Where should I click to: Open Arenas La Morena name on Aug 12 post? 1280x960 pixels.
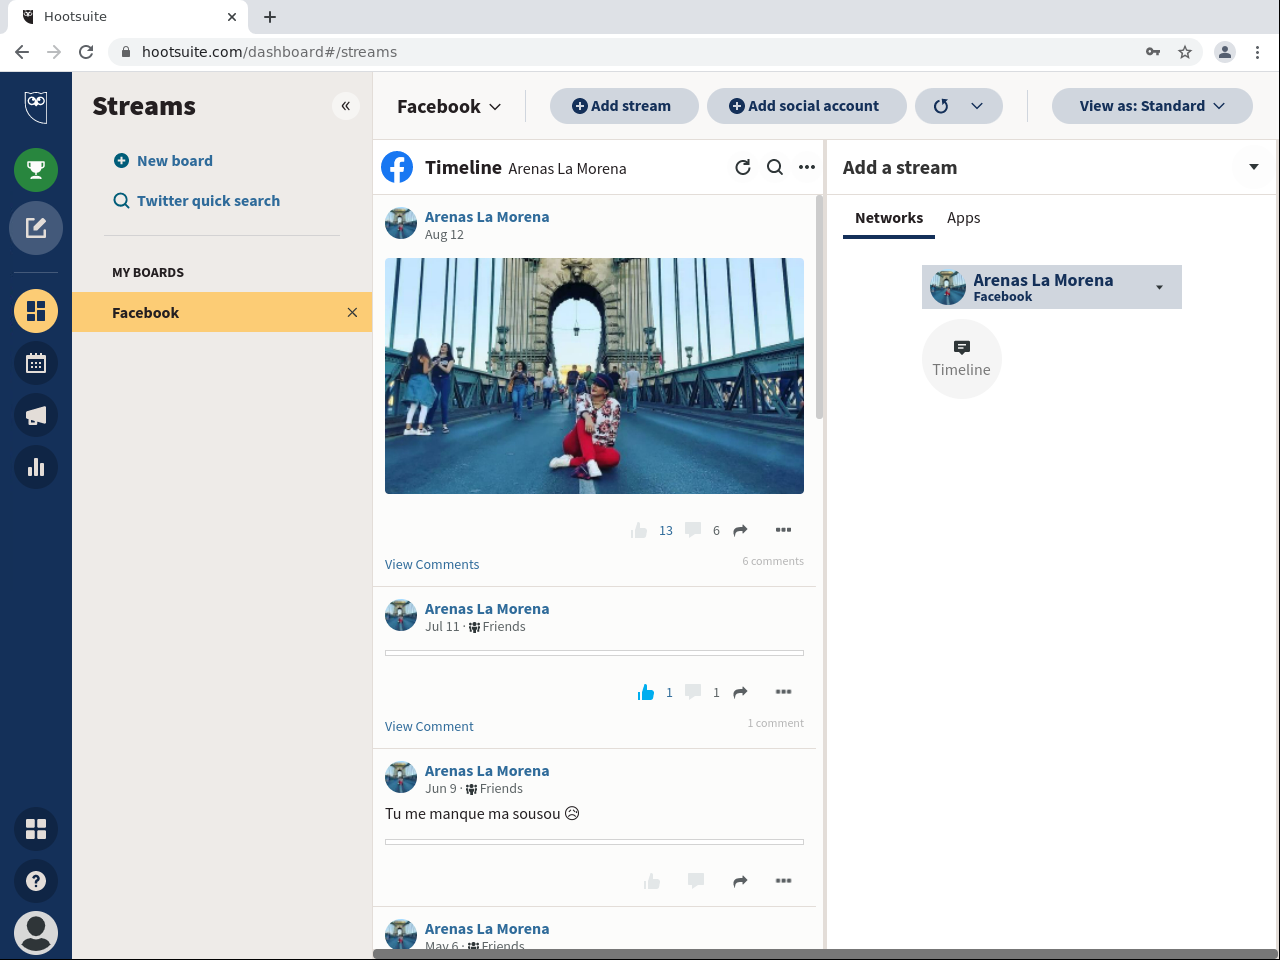tap(487, 217)
